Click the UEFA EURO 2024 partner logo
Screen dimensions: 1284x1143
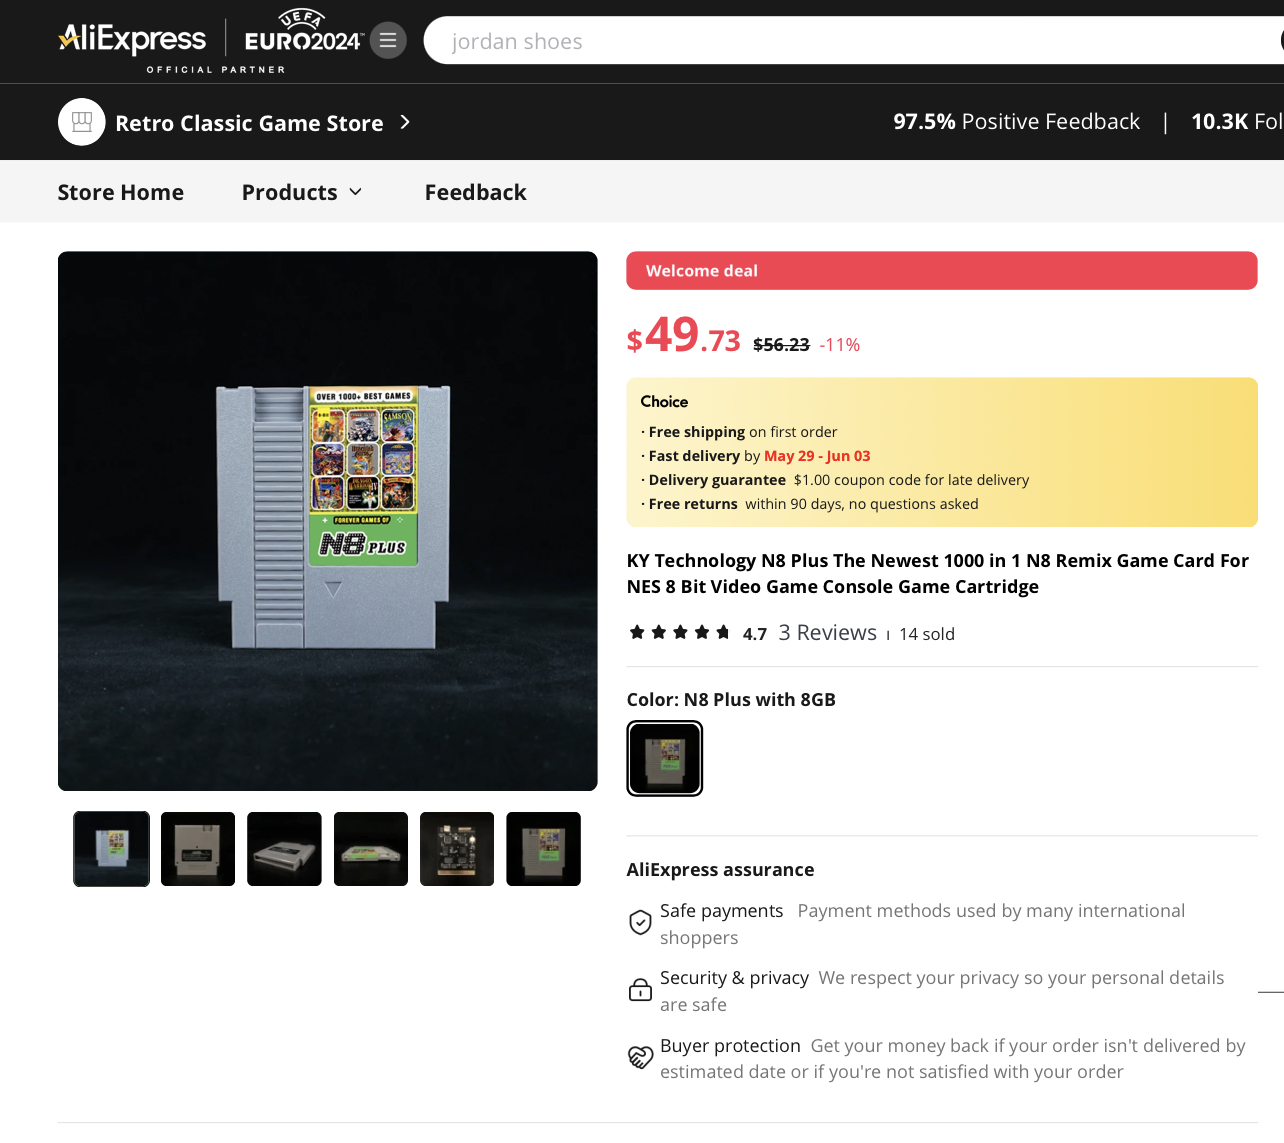click(x=303, y=32)
